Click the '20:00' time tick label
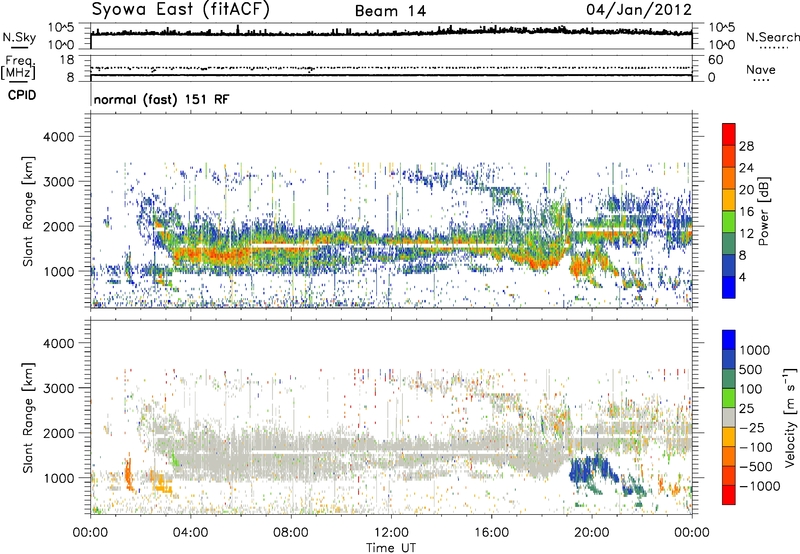This screenshot has width=800, height=554. (591, 533)
